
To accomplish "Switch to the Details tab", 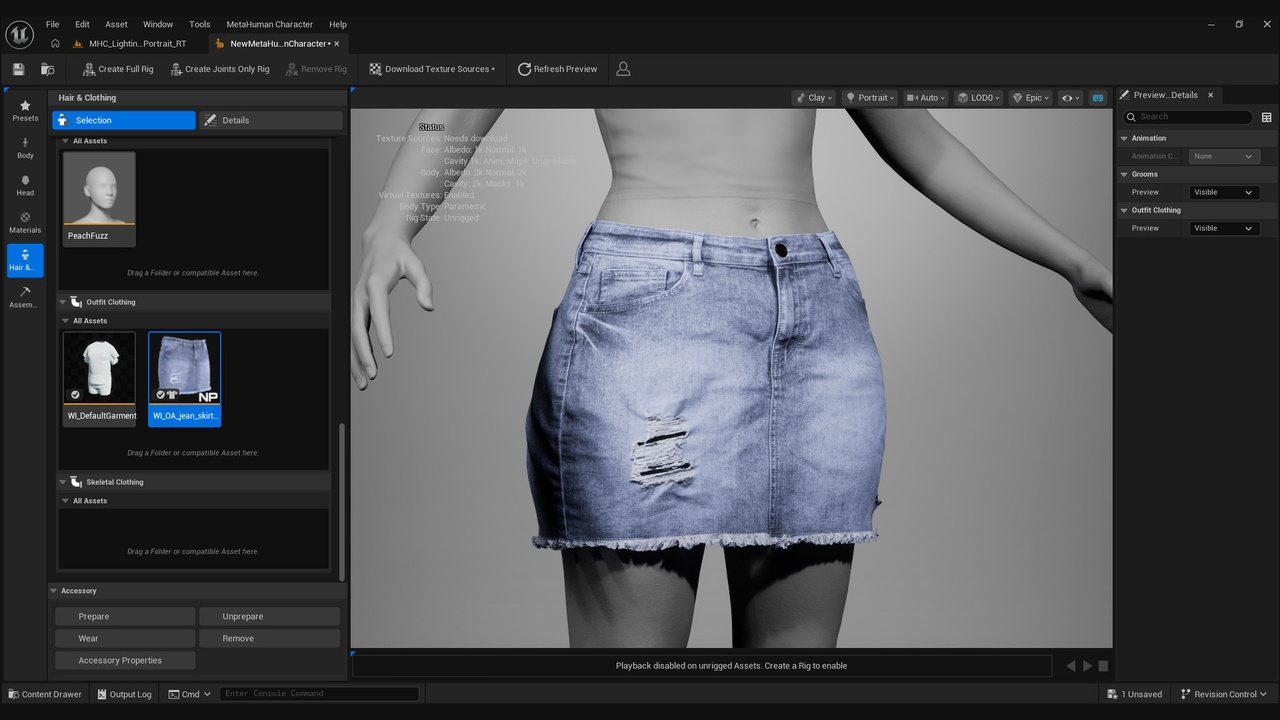I will pyautogui.click(x=270, y=120).
